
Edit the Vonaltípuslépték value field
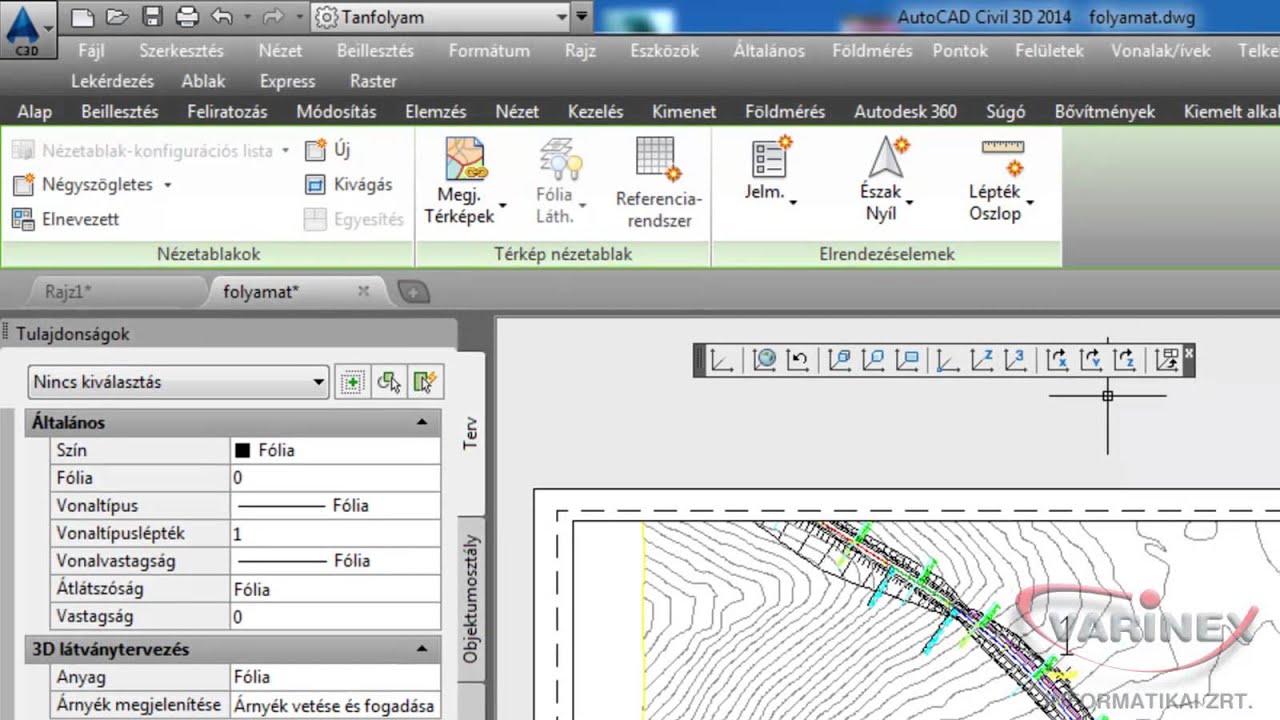335,534
